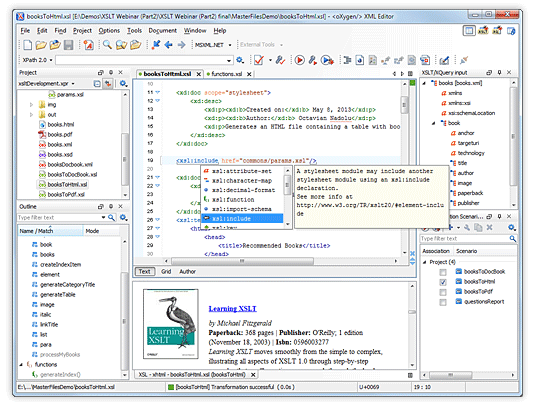Viewport: 534px width, 406px height.
Task: Open the Learning XSLT link
Action: pos(232,309)
